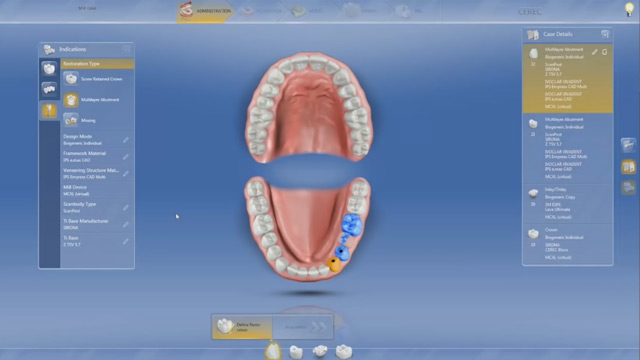This screenshot has height=360, width=640.
Task: Edit the Design Mode setting
Action: click(126, 140)
